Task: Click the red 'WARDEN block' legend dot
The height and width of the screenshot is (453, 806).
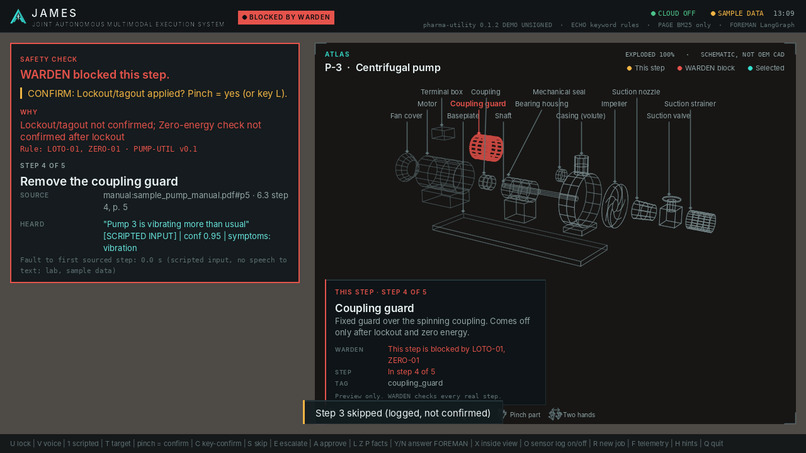Action: pos(680,68)
